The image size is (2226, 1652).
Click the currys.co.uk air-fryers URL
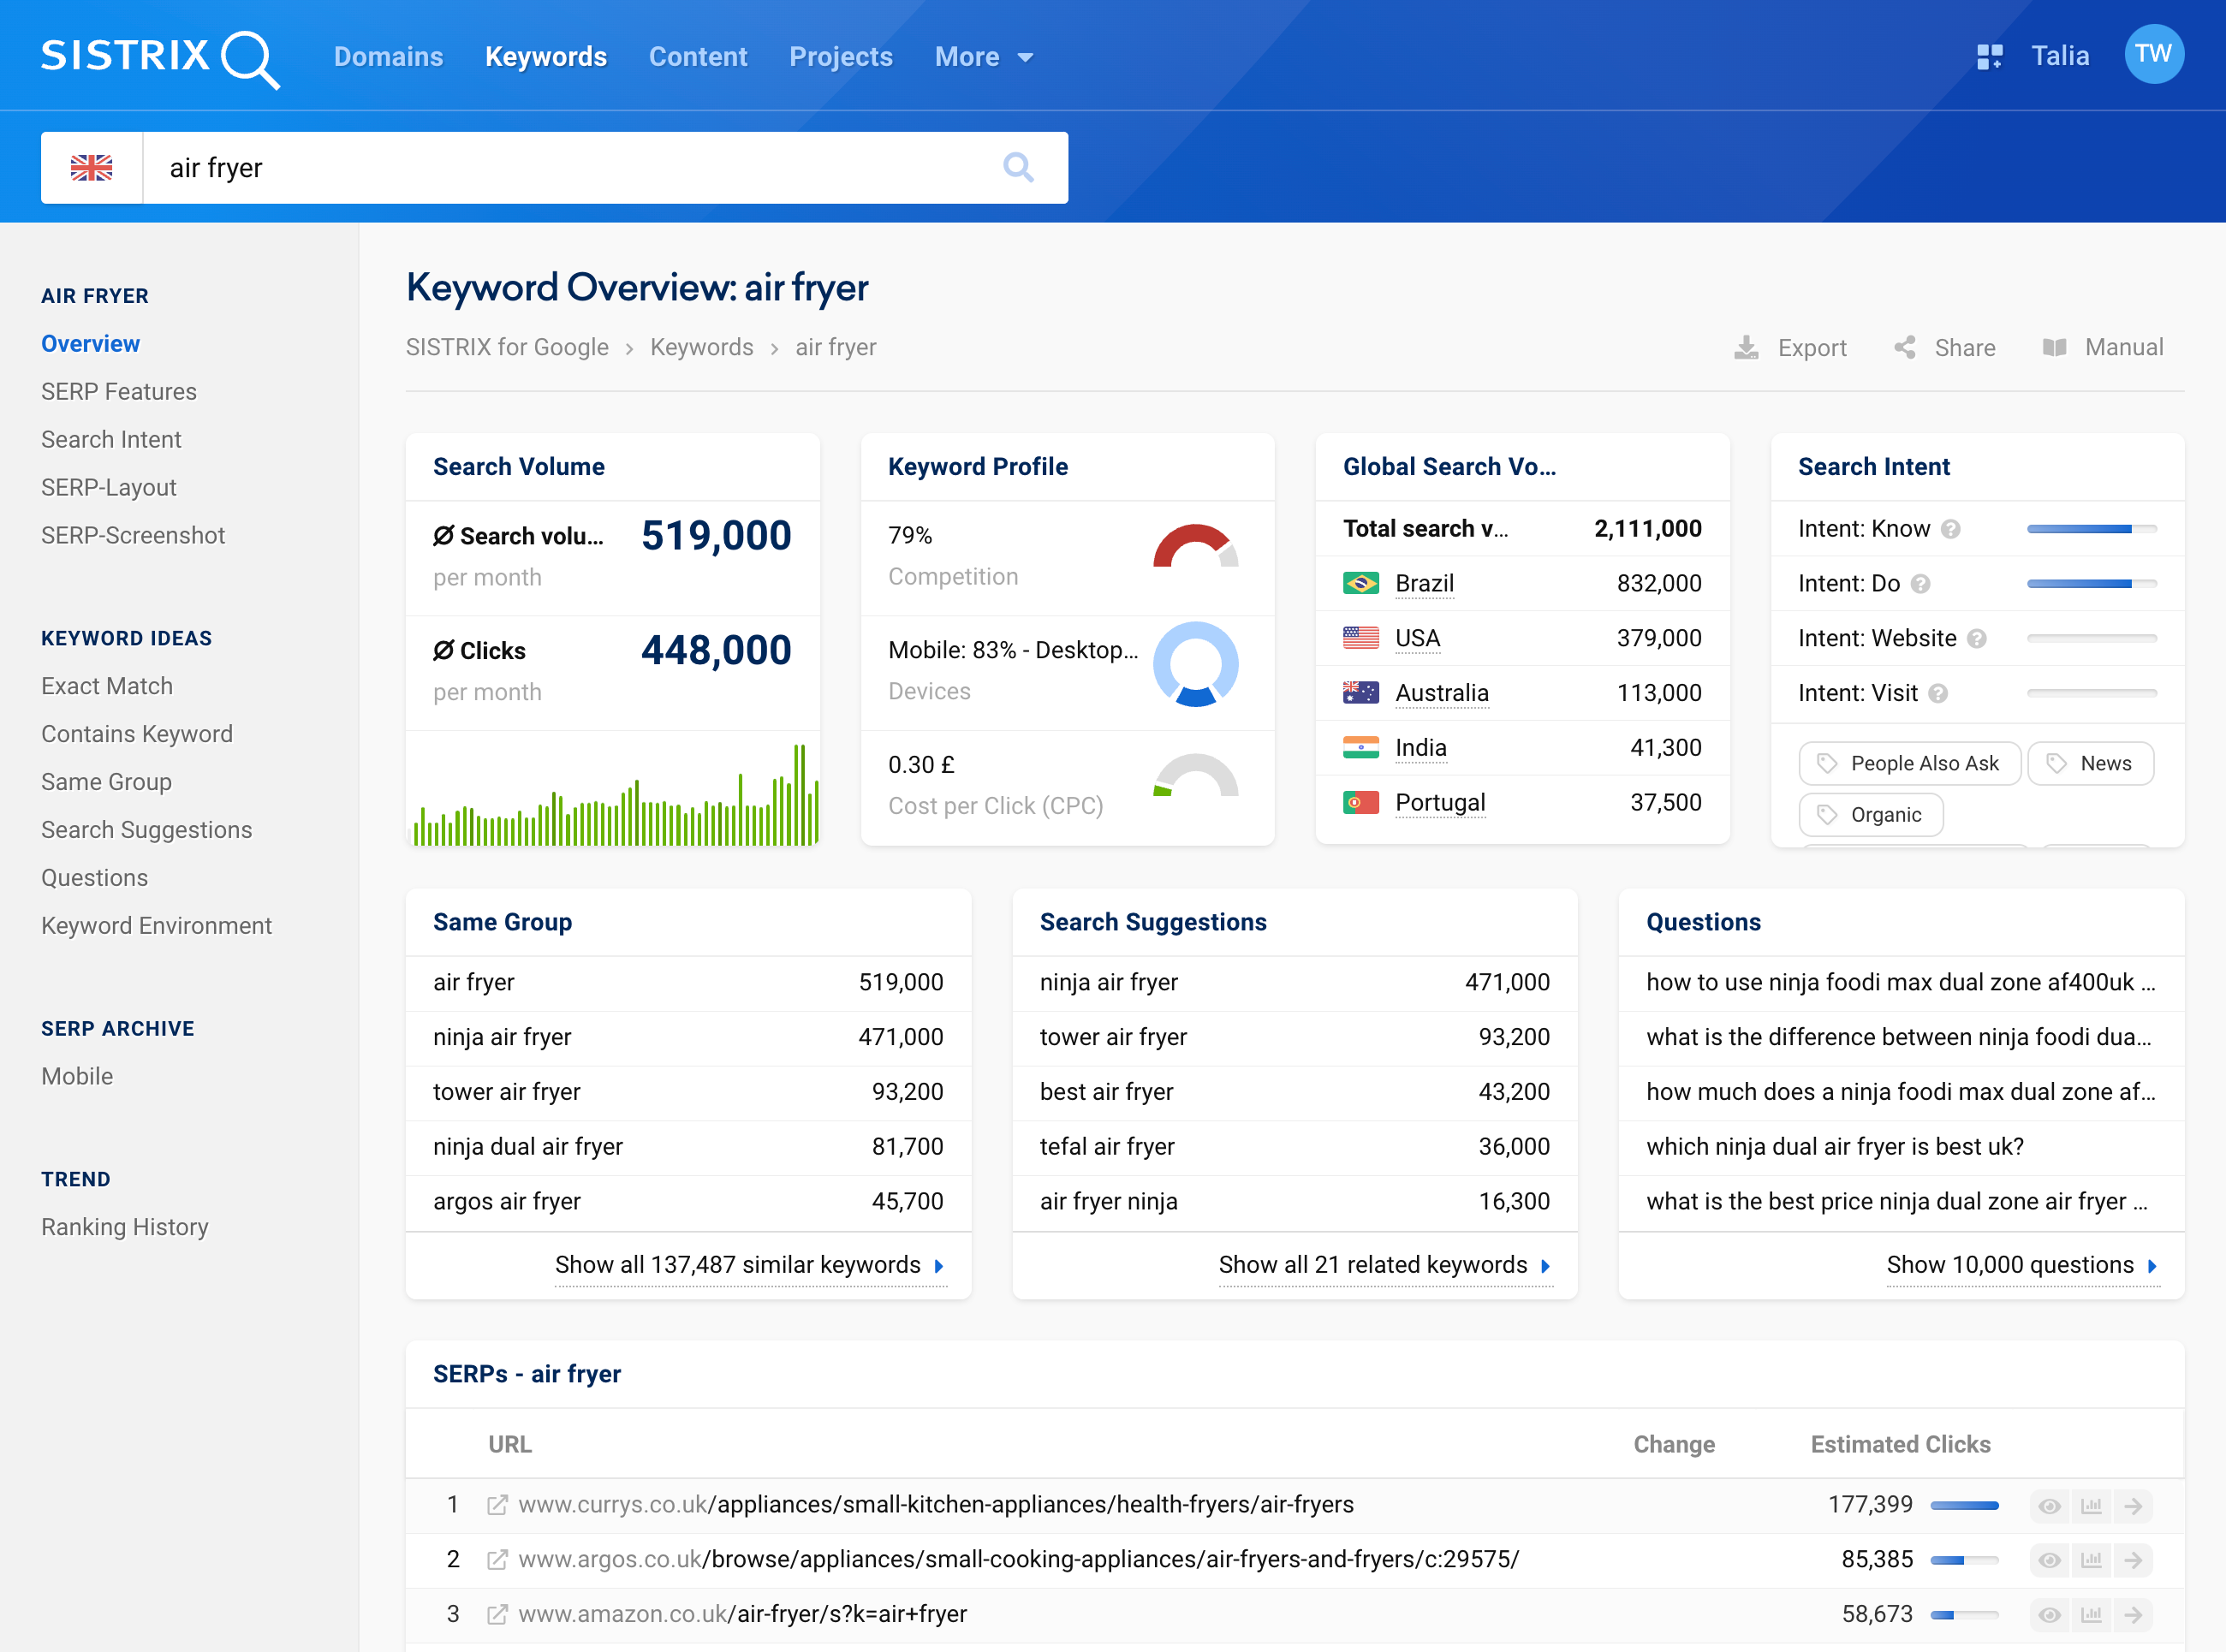click(936, 1505)
